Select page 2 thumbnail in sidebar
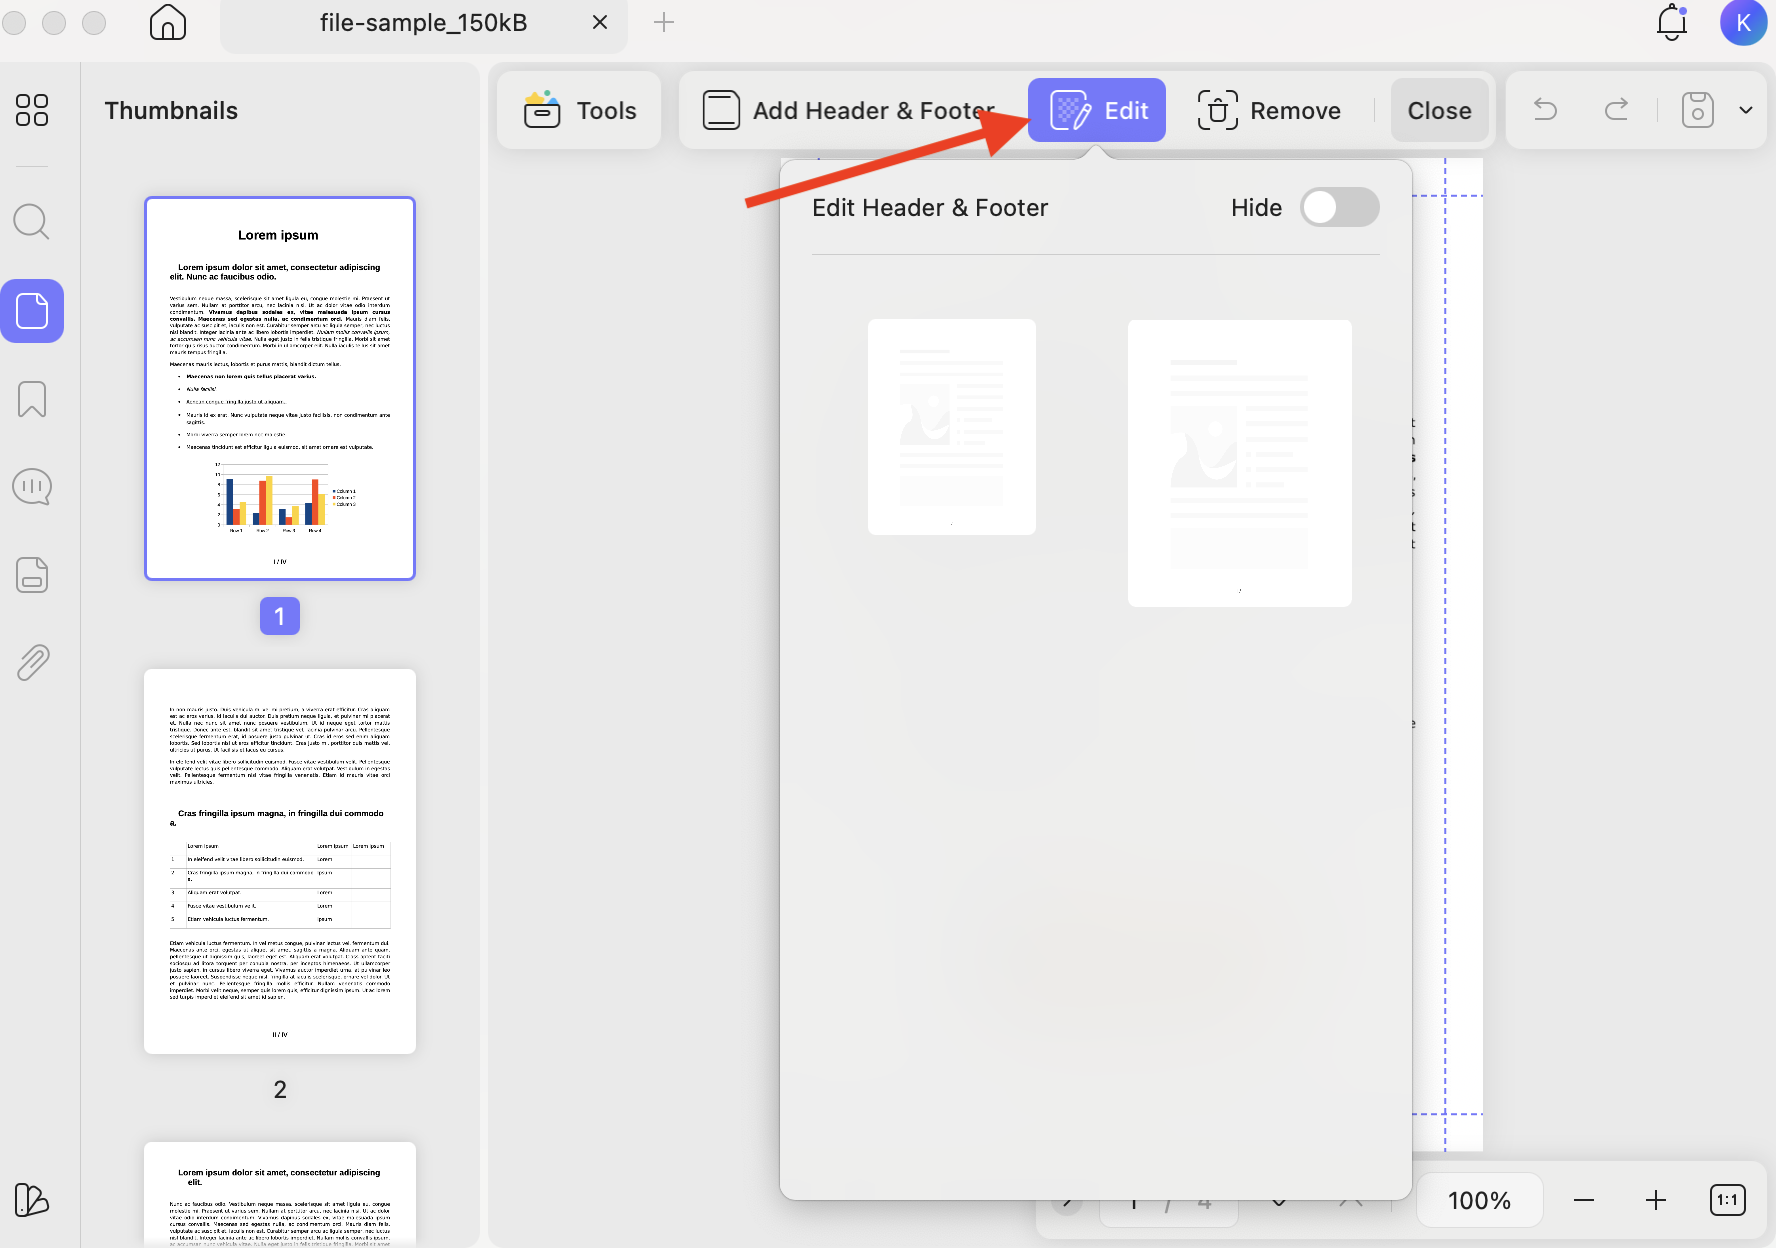 click(279, 860)
